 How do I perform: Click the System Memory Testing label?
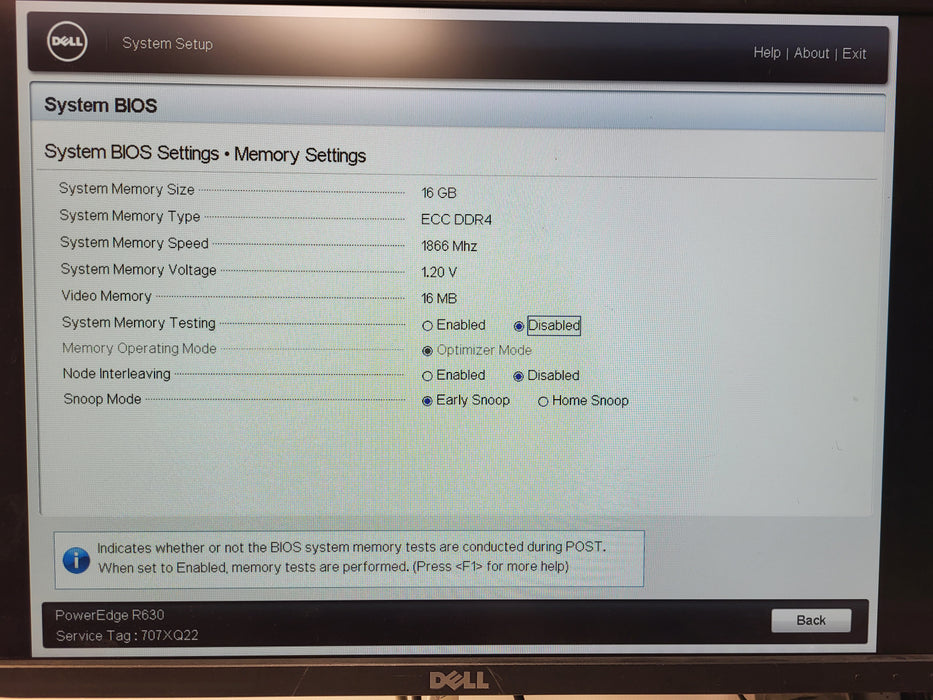coord(139,322)
